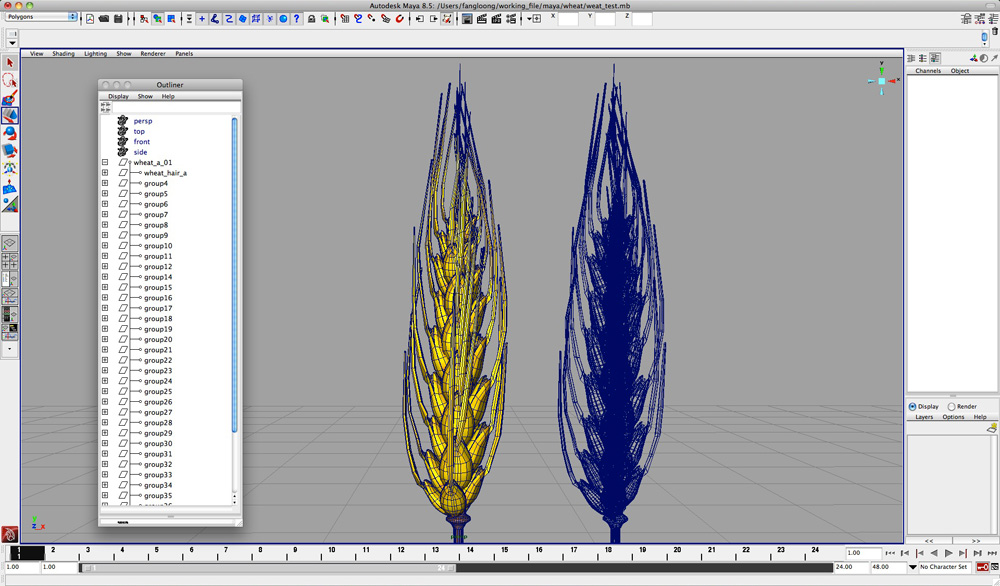Select the arrow Select tool
Screen dimensions: 1000x586
coord(10,63)
